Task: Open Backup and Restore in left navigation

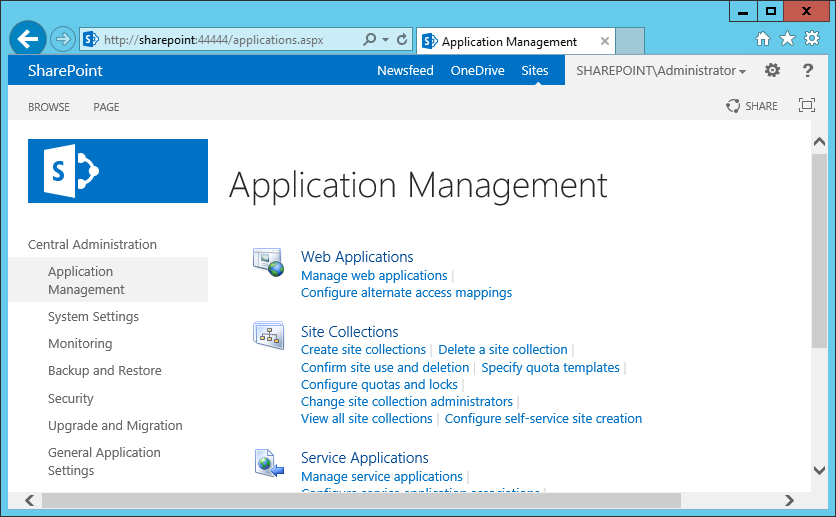Action: coord(104,370)
